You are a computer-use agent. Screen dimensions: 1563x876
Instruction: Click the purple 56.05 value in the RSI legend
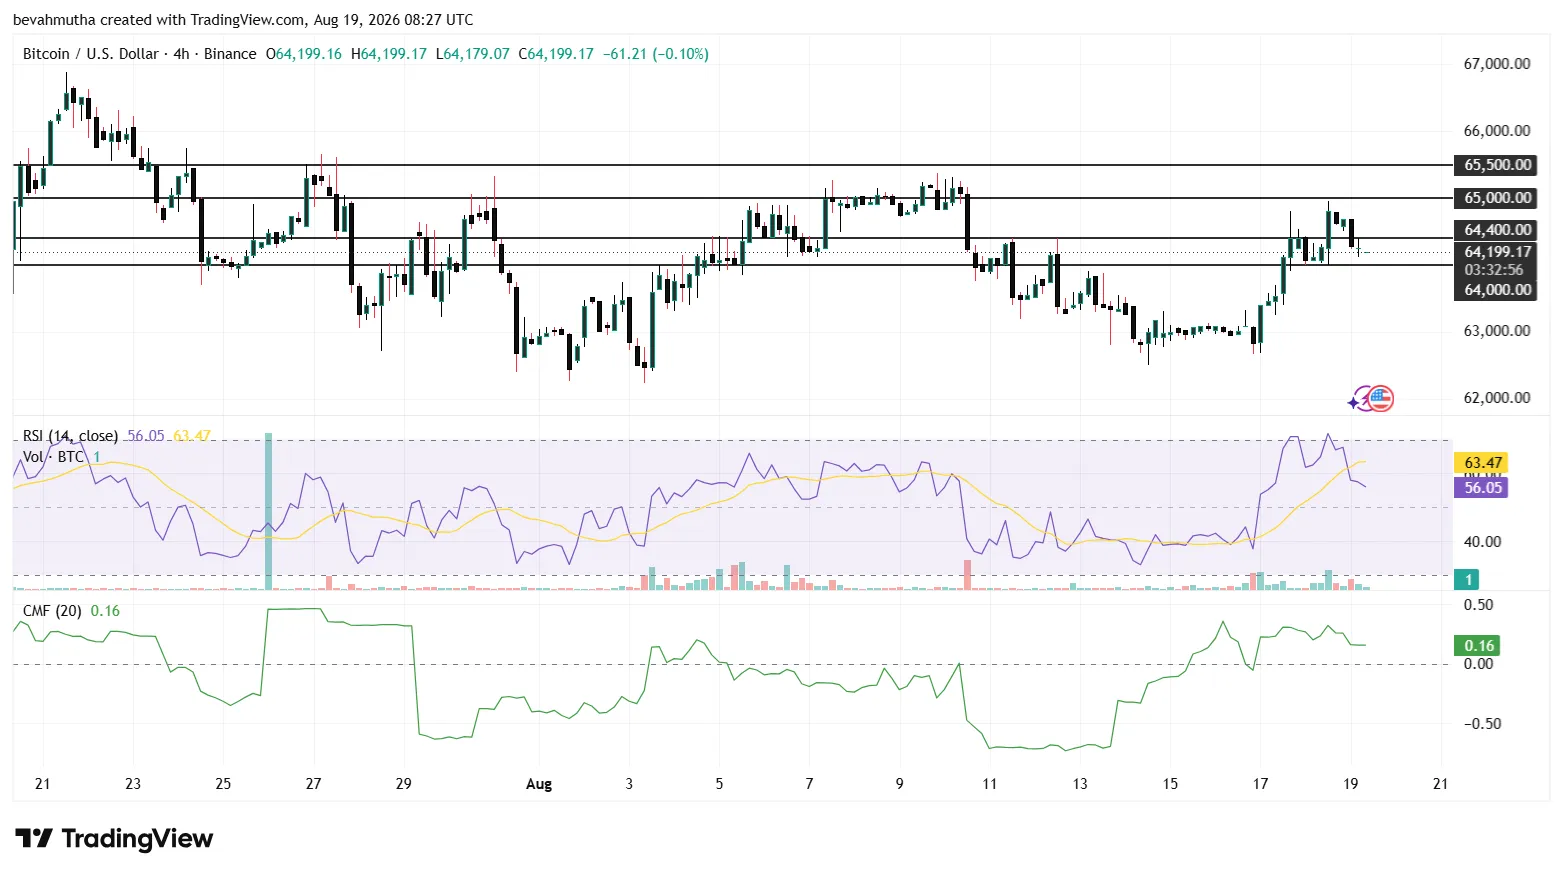(x=146, y=436)
